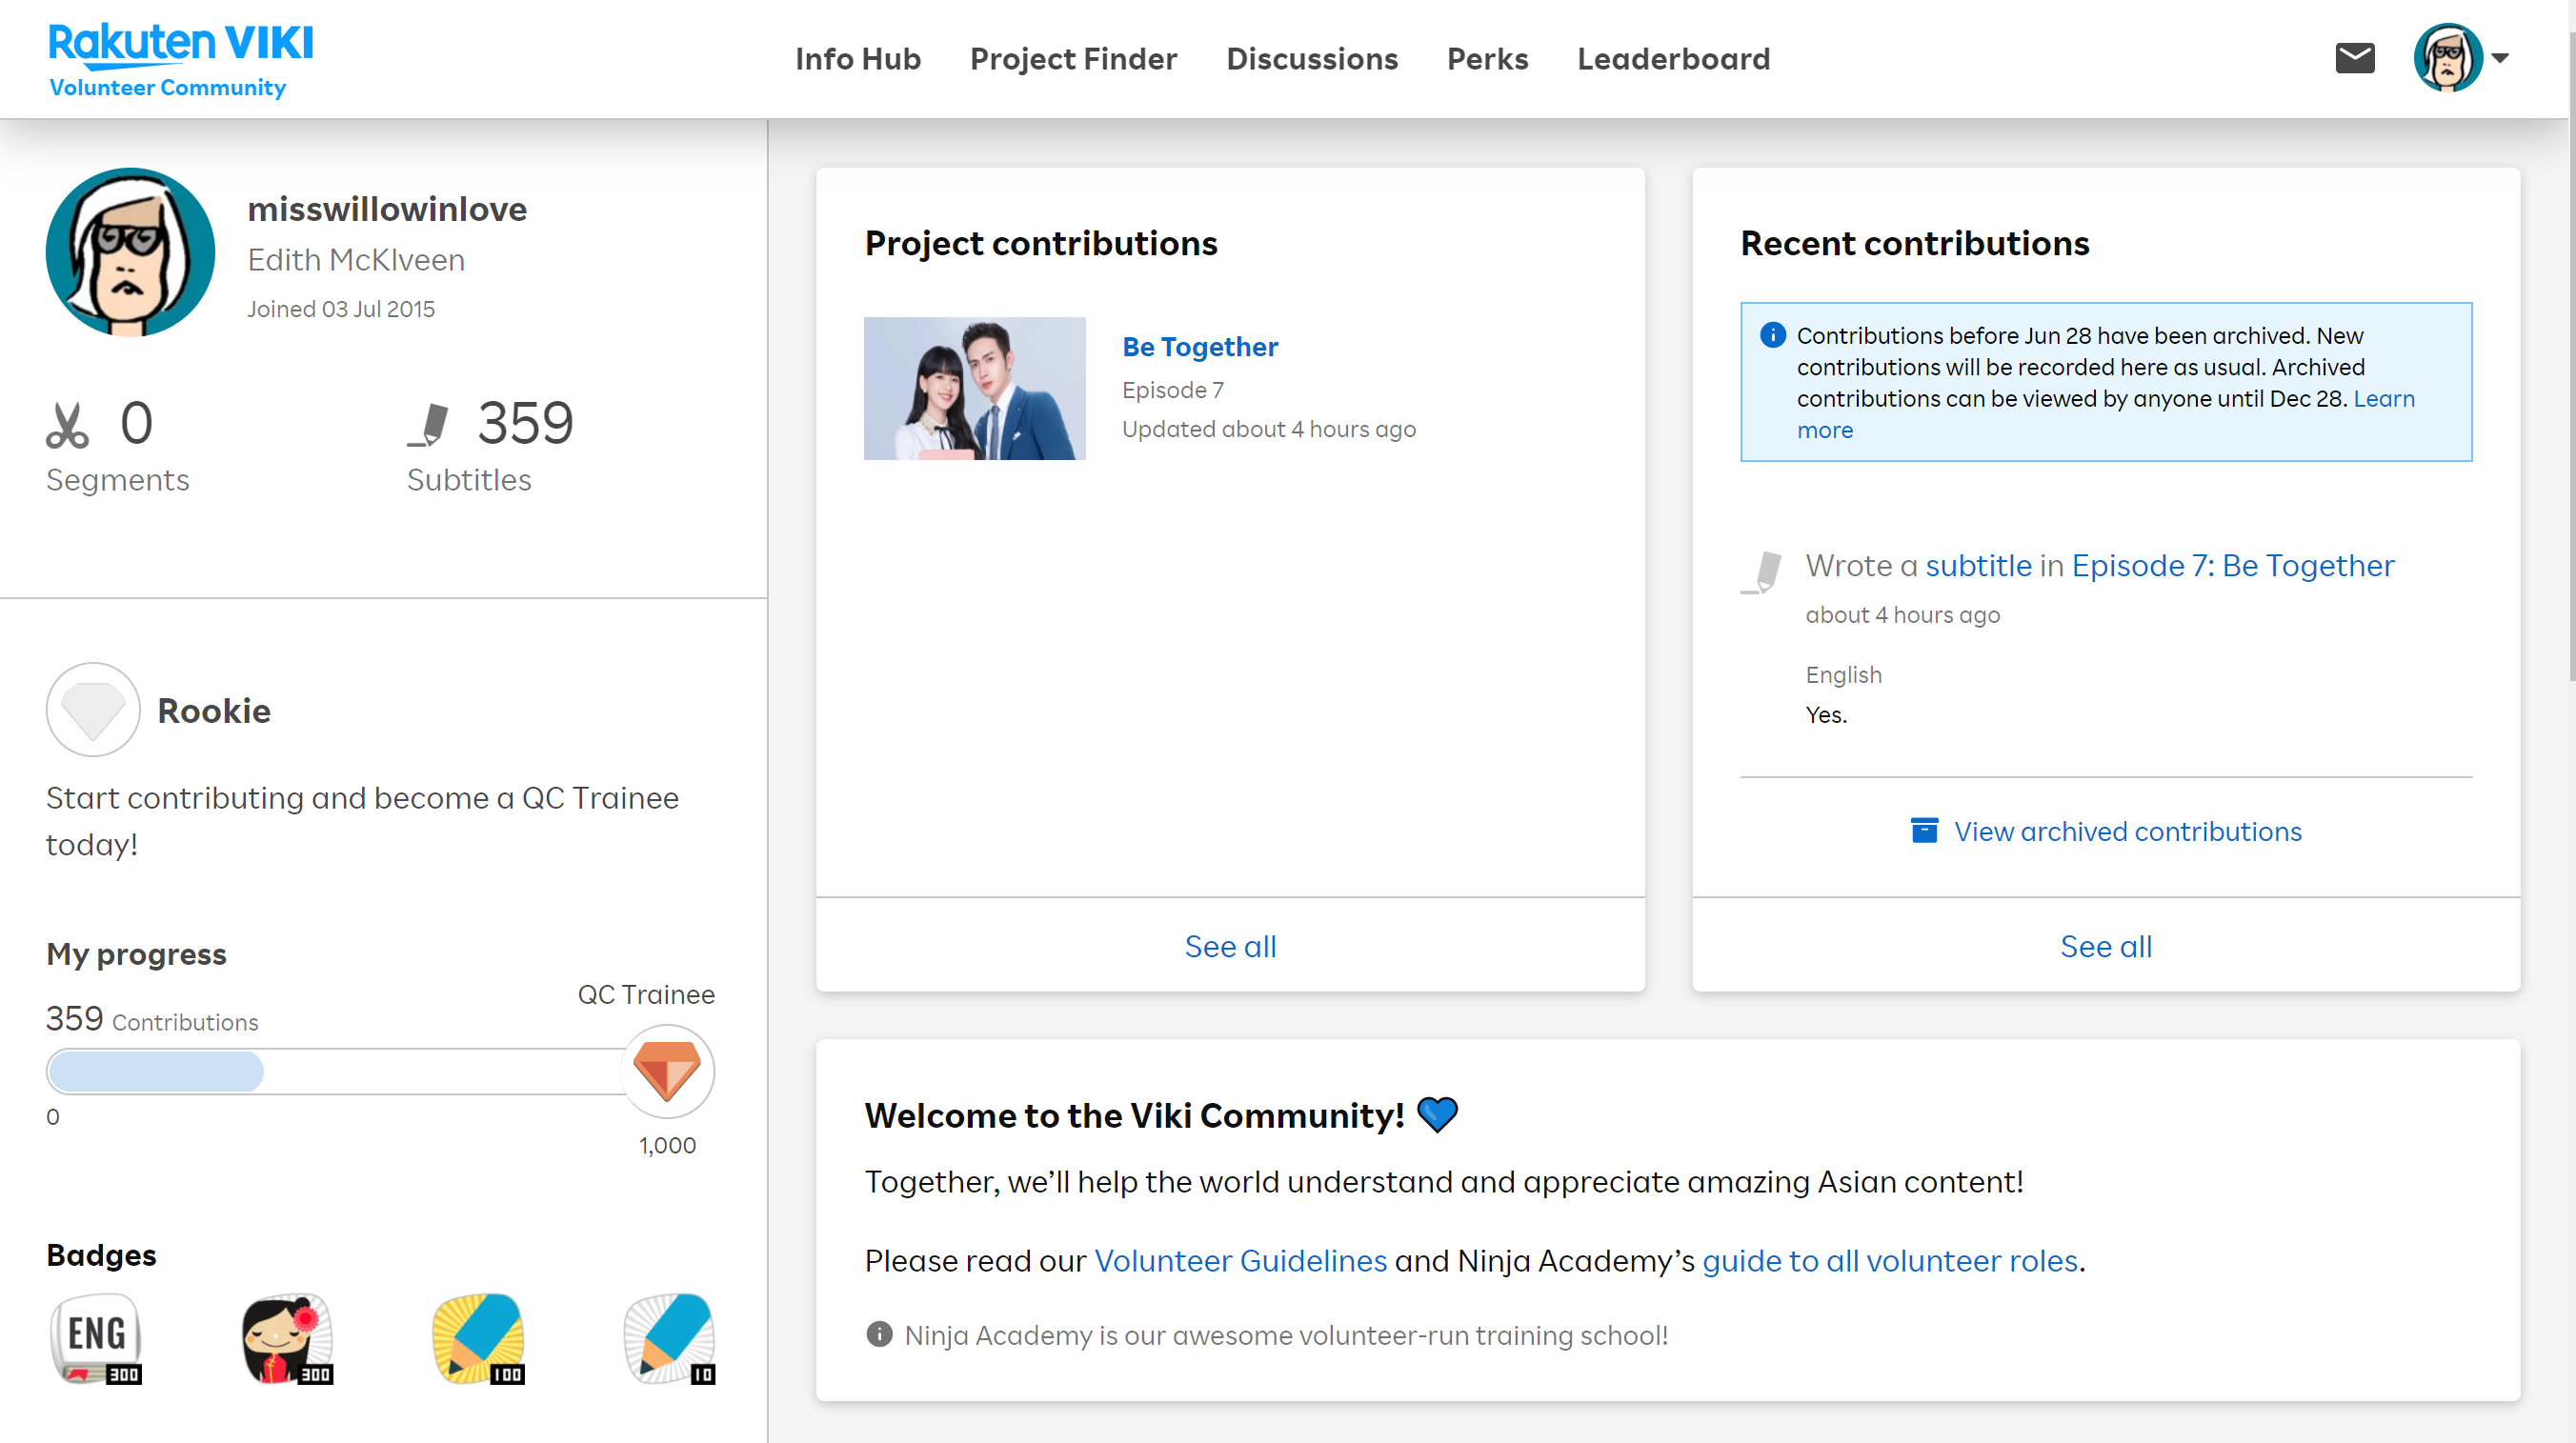Expand the account avatar dropdown arrow
Image resolution: width=2576 pixels, height=1443 pixels.
(2501, 58)
